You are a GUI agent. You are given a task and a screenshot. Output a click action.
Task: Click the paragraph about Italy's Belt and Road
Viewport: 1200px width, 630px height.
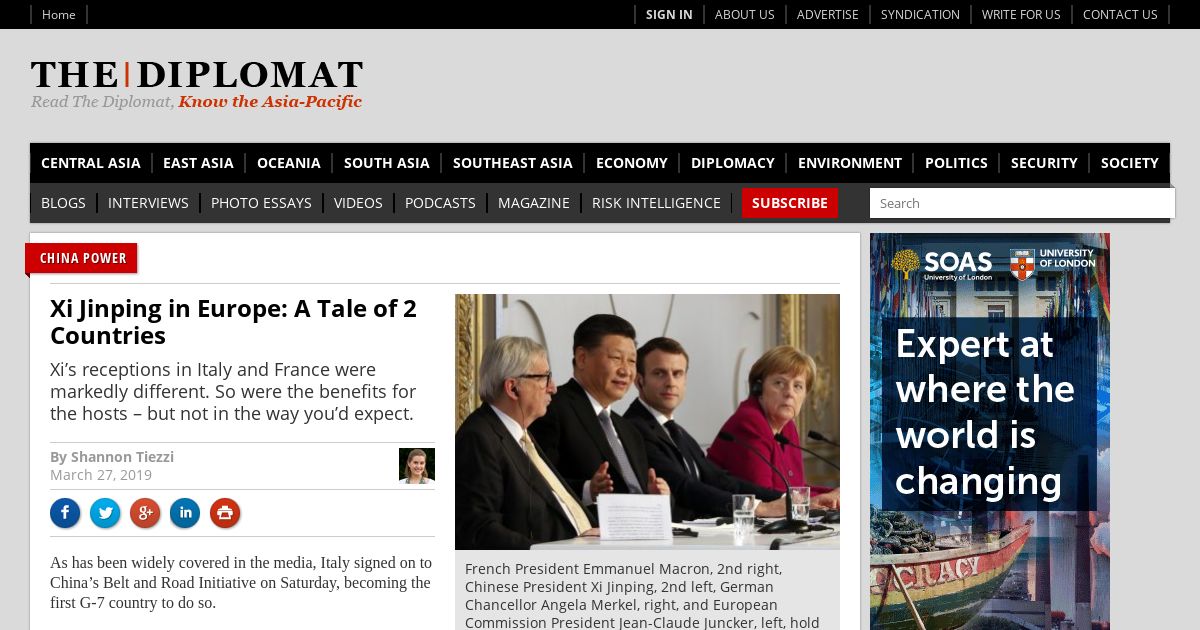pyautogui.click(x=241, y=583)
